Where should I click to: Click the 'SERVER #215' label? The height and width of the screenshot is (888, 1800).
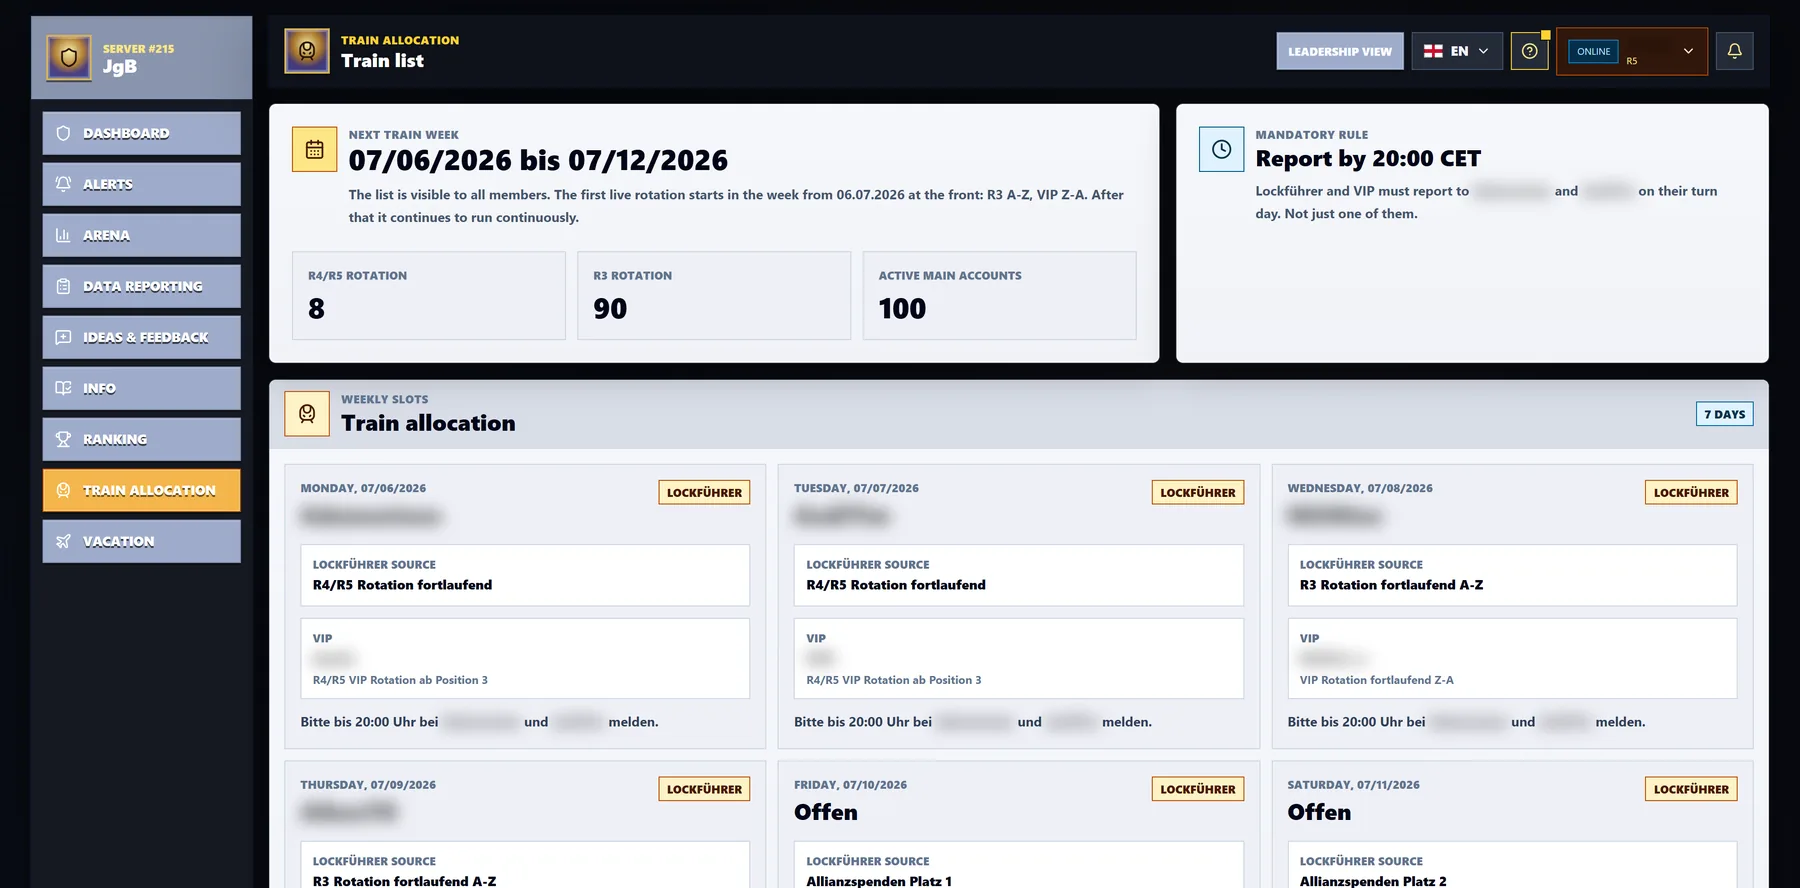[x=138, y=48]
